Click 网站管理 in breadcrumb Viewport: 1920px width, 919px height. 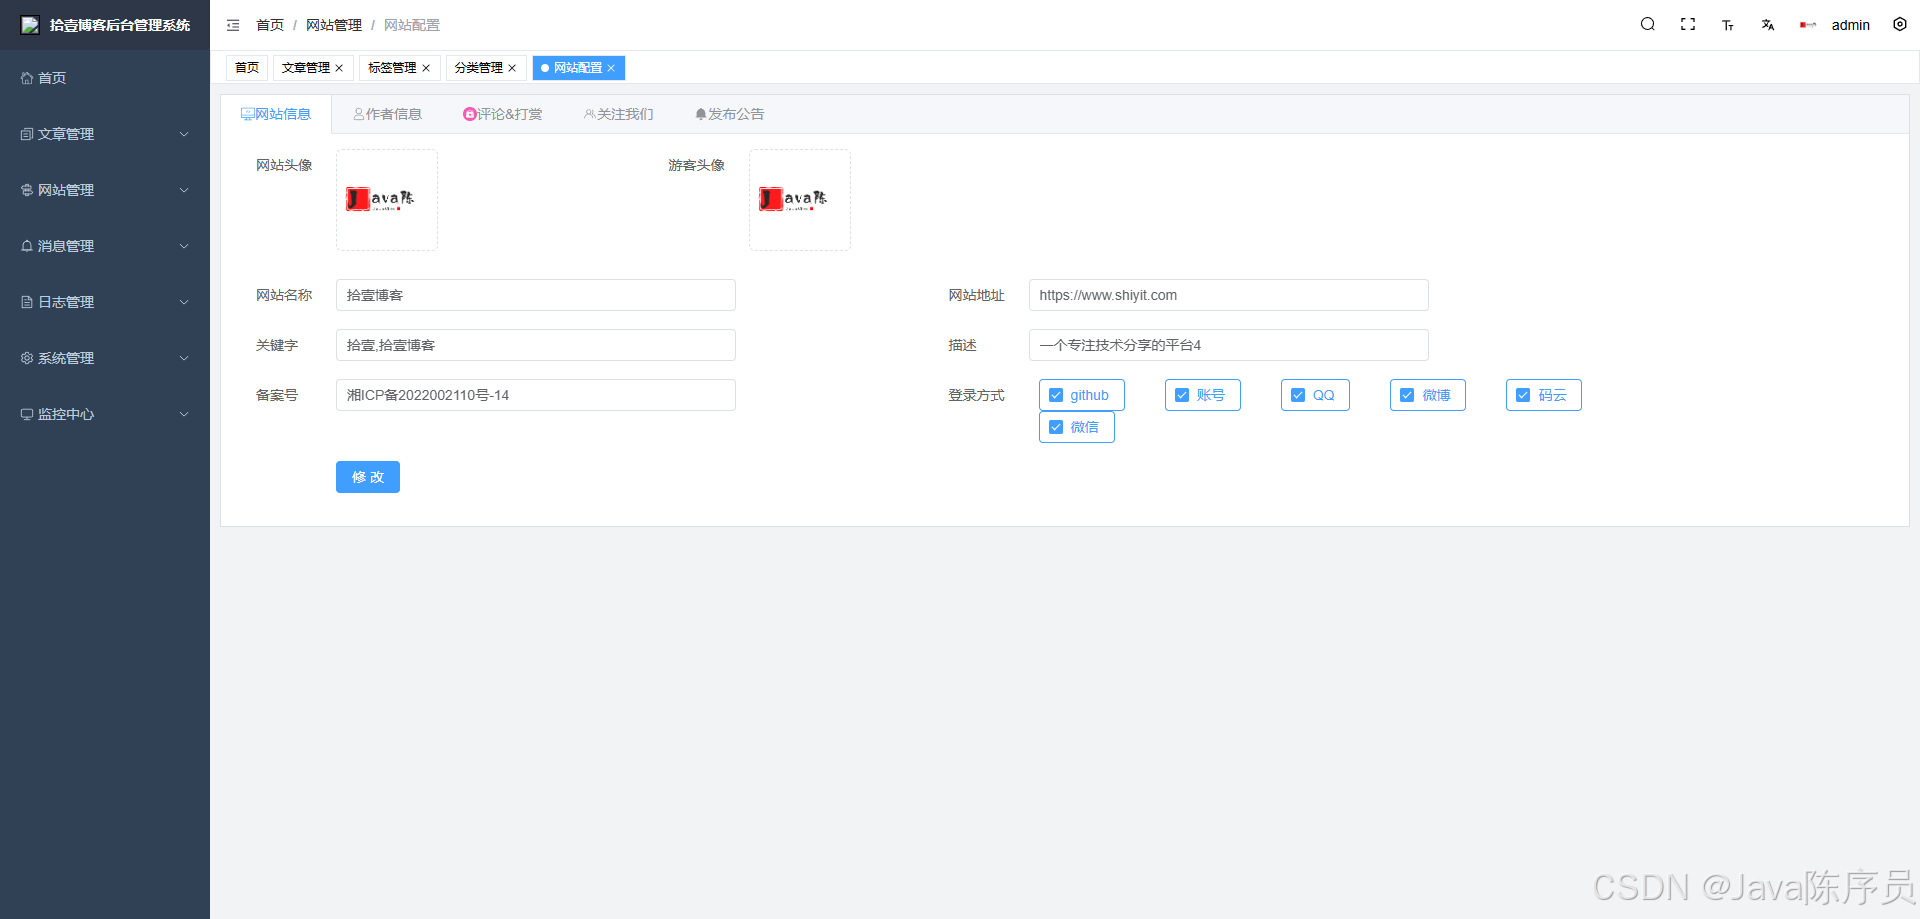[x=334, y=25]
